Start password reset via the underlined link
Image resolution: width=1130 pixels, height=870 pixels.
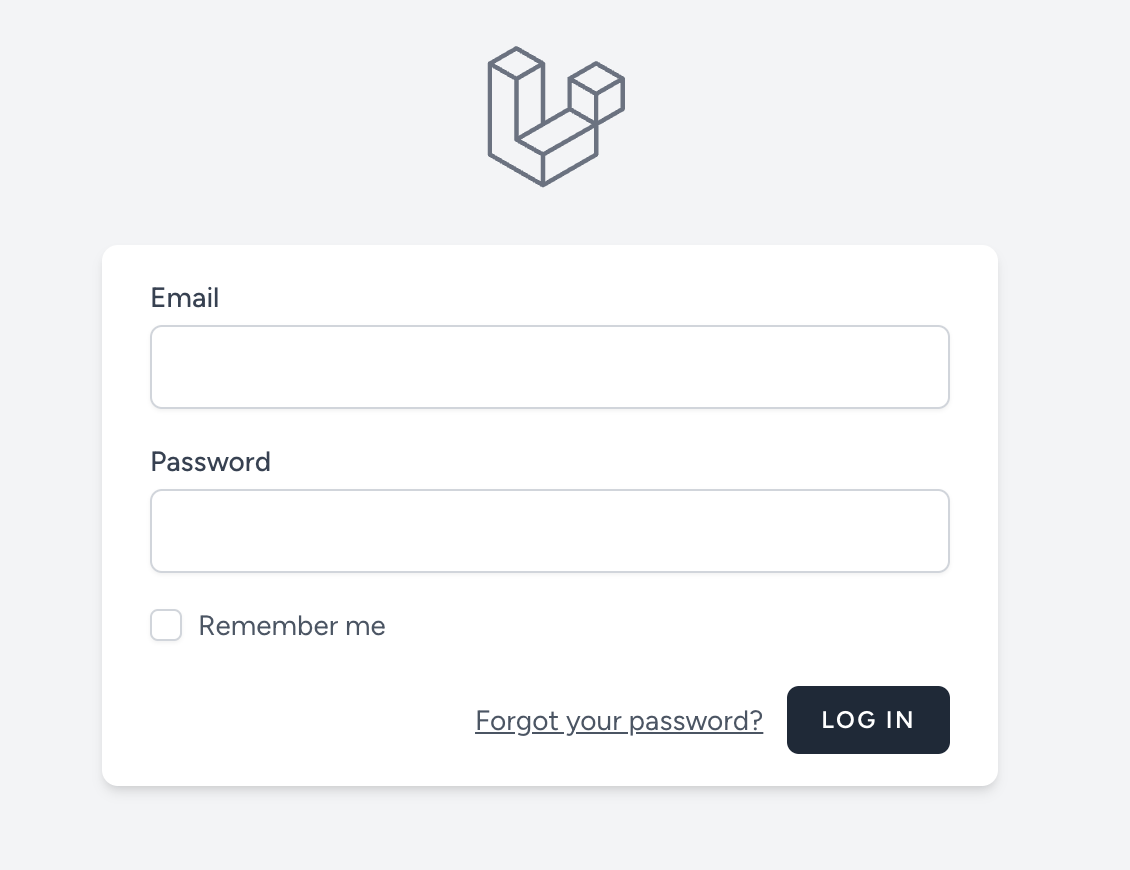tap(619, 720)
